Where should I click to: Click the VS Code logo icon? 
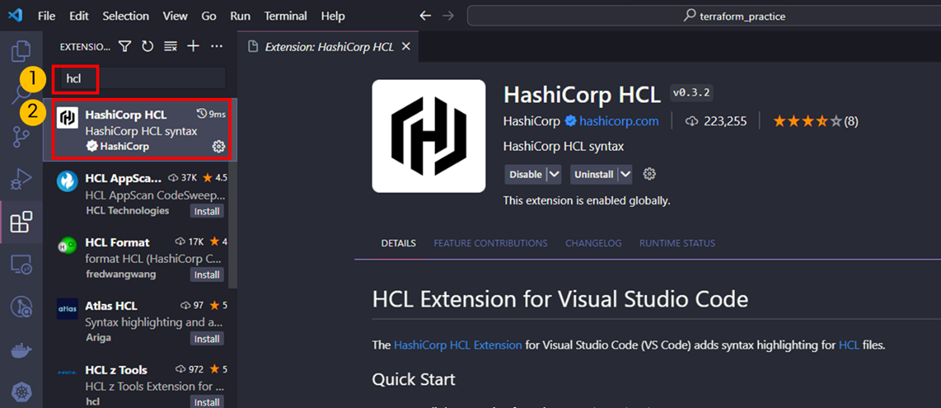click(14, 16)
